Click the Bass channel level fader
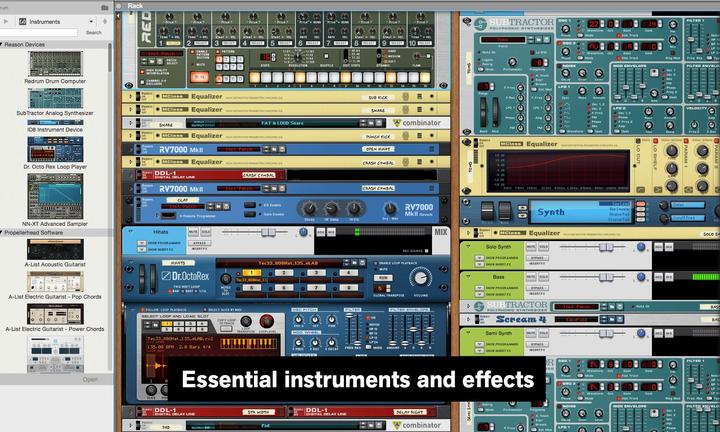 pos(606,277)
